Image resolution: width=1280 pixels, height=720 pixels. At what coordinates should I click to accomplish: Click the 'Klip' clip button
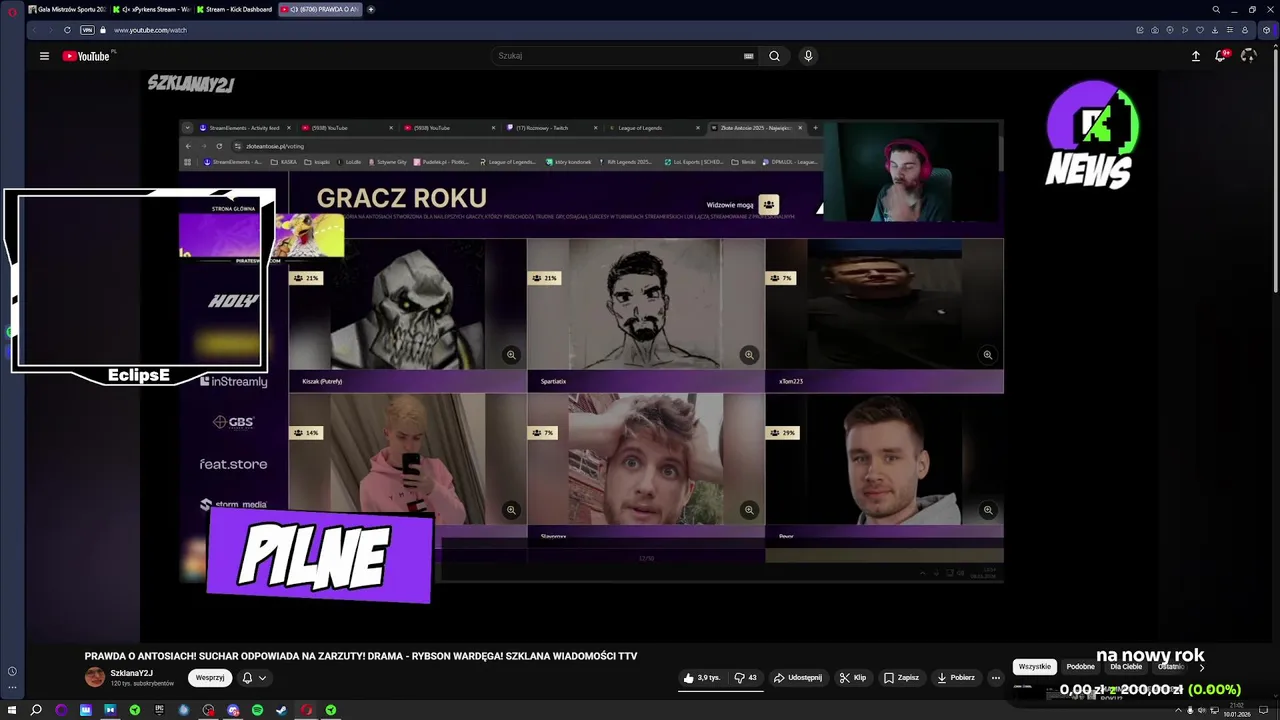[853, 678]
